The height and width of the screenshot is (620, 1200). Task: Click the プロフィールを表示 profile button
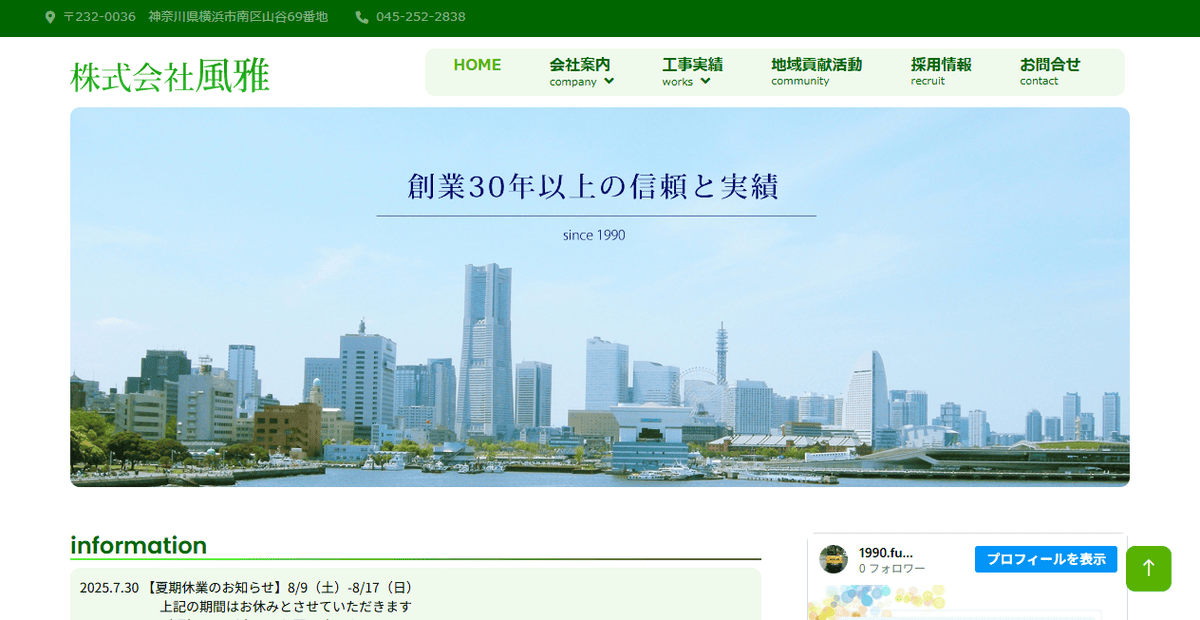pos(1045,559)
